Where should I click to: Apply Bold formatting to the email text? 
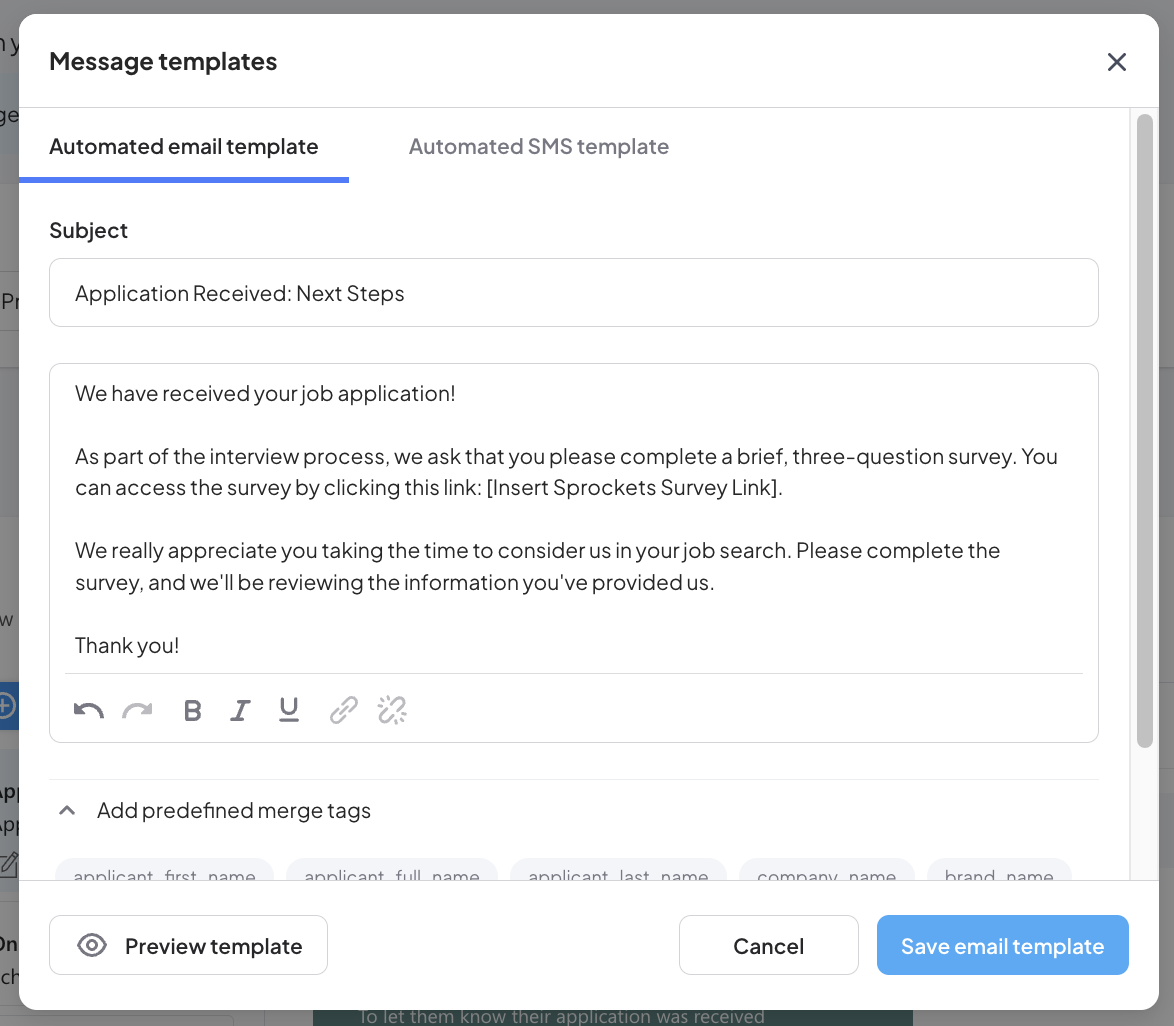coord(192,710)
